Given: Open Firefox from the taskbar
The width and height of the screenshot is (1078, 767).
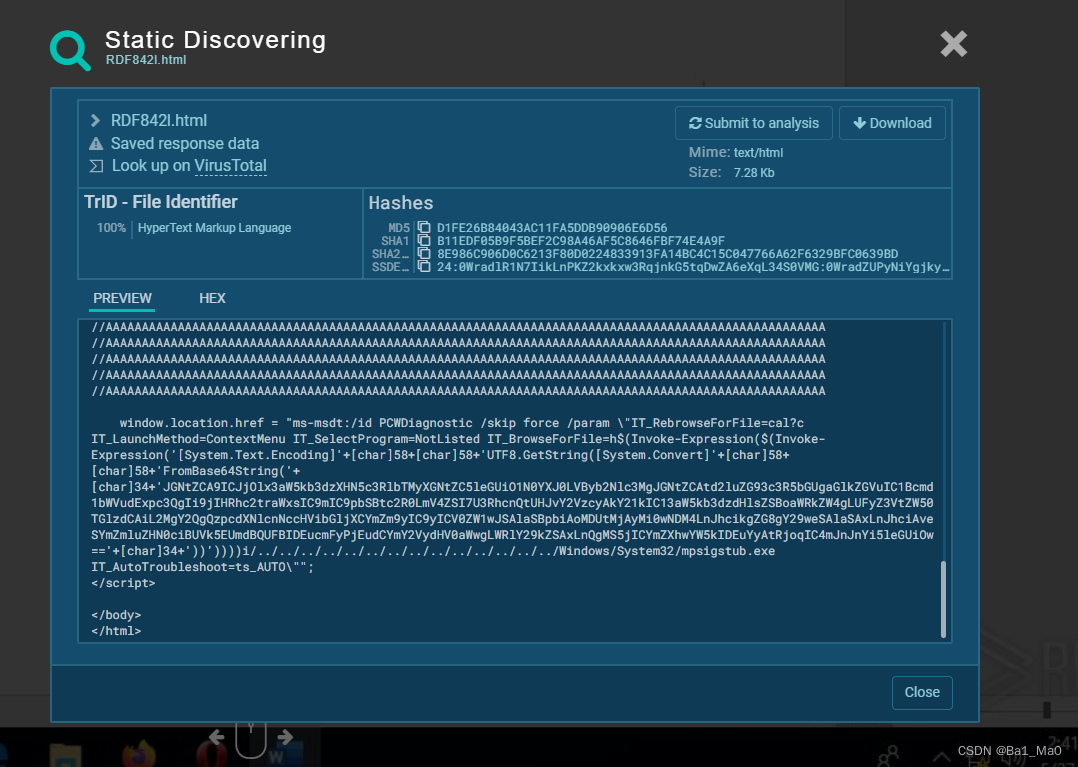Looking at the screenshot, I should (x=140, y=754).
